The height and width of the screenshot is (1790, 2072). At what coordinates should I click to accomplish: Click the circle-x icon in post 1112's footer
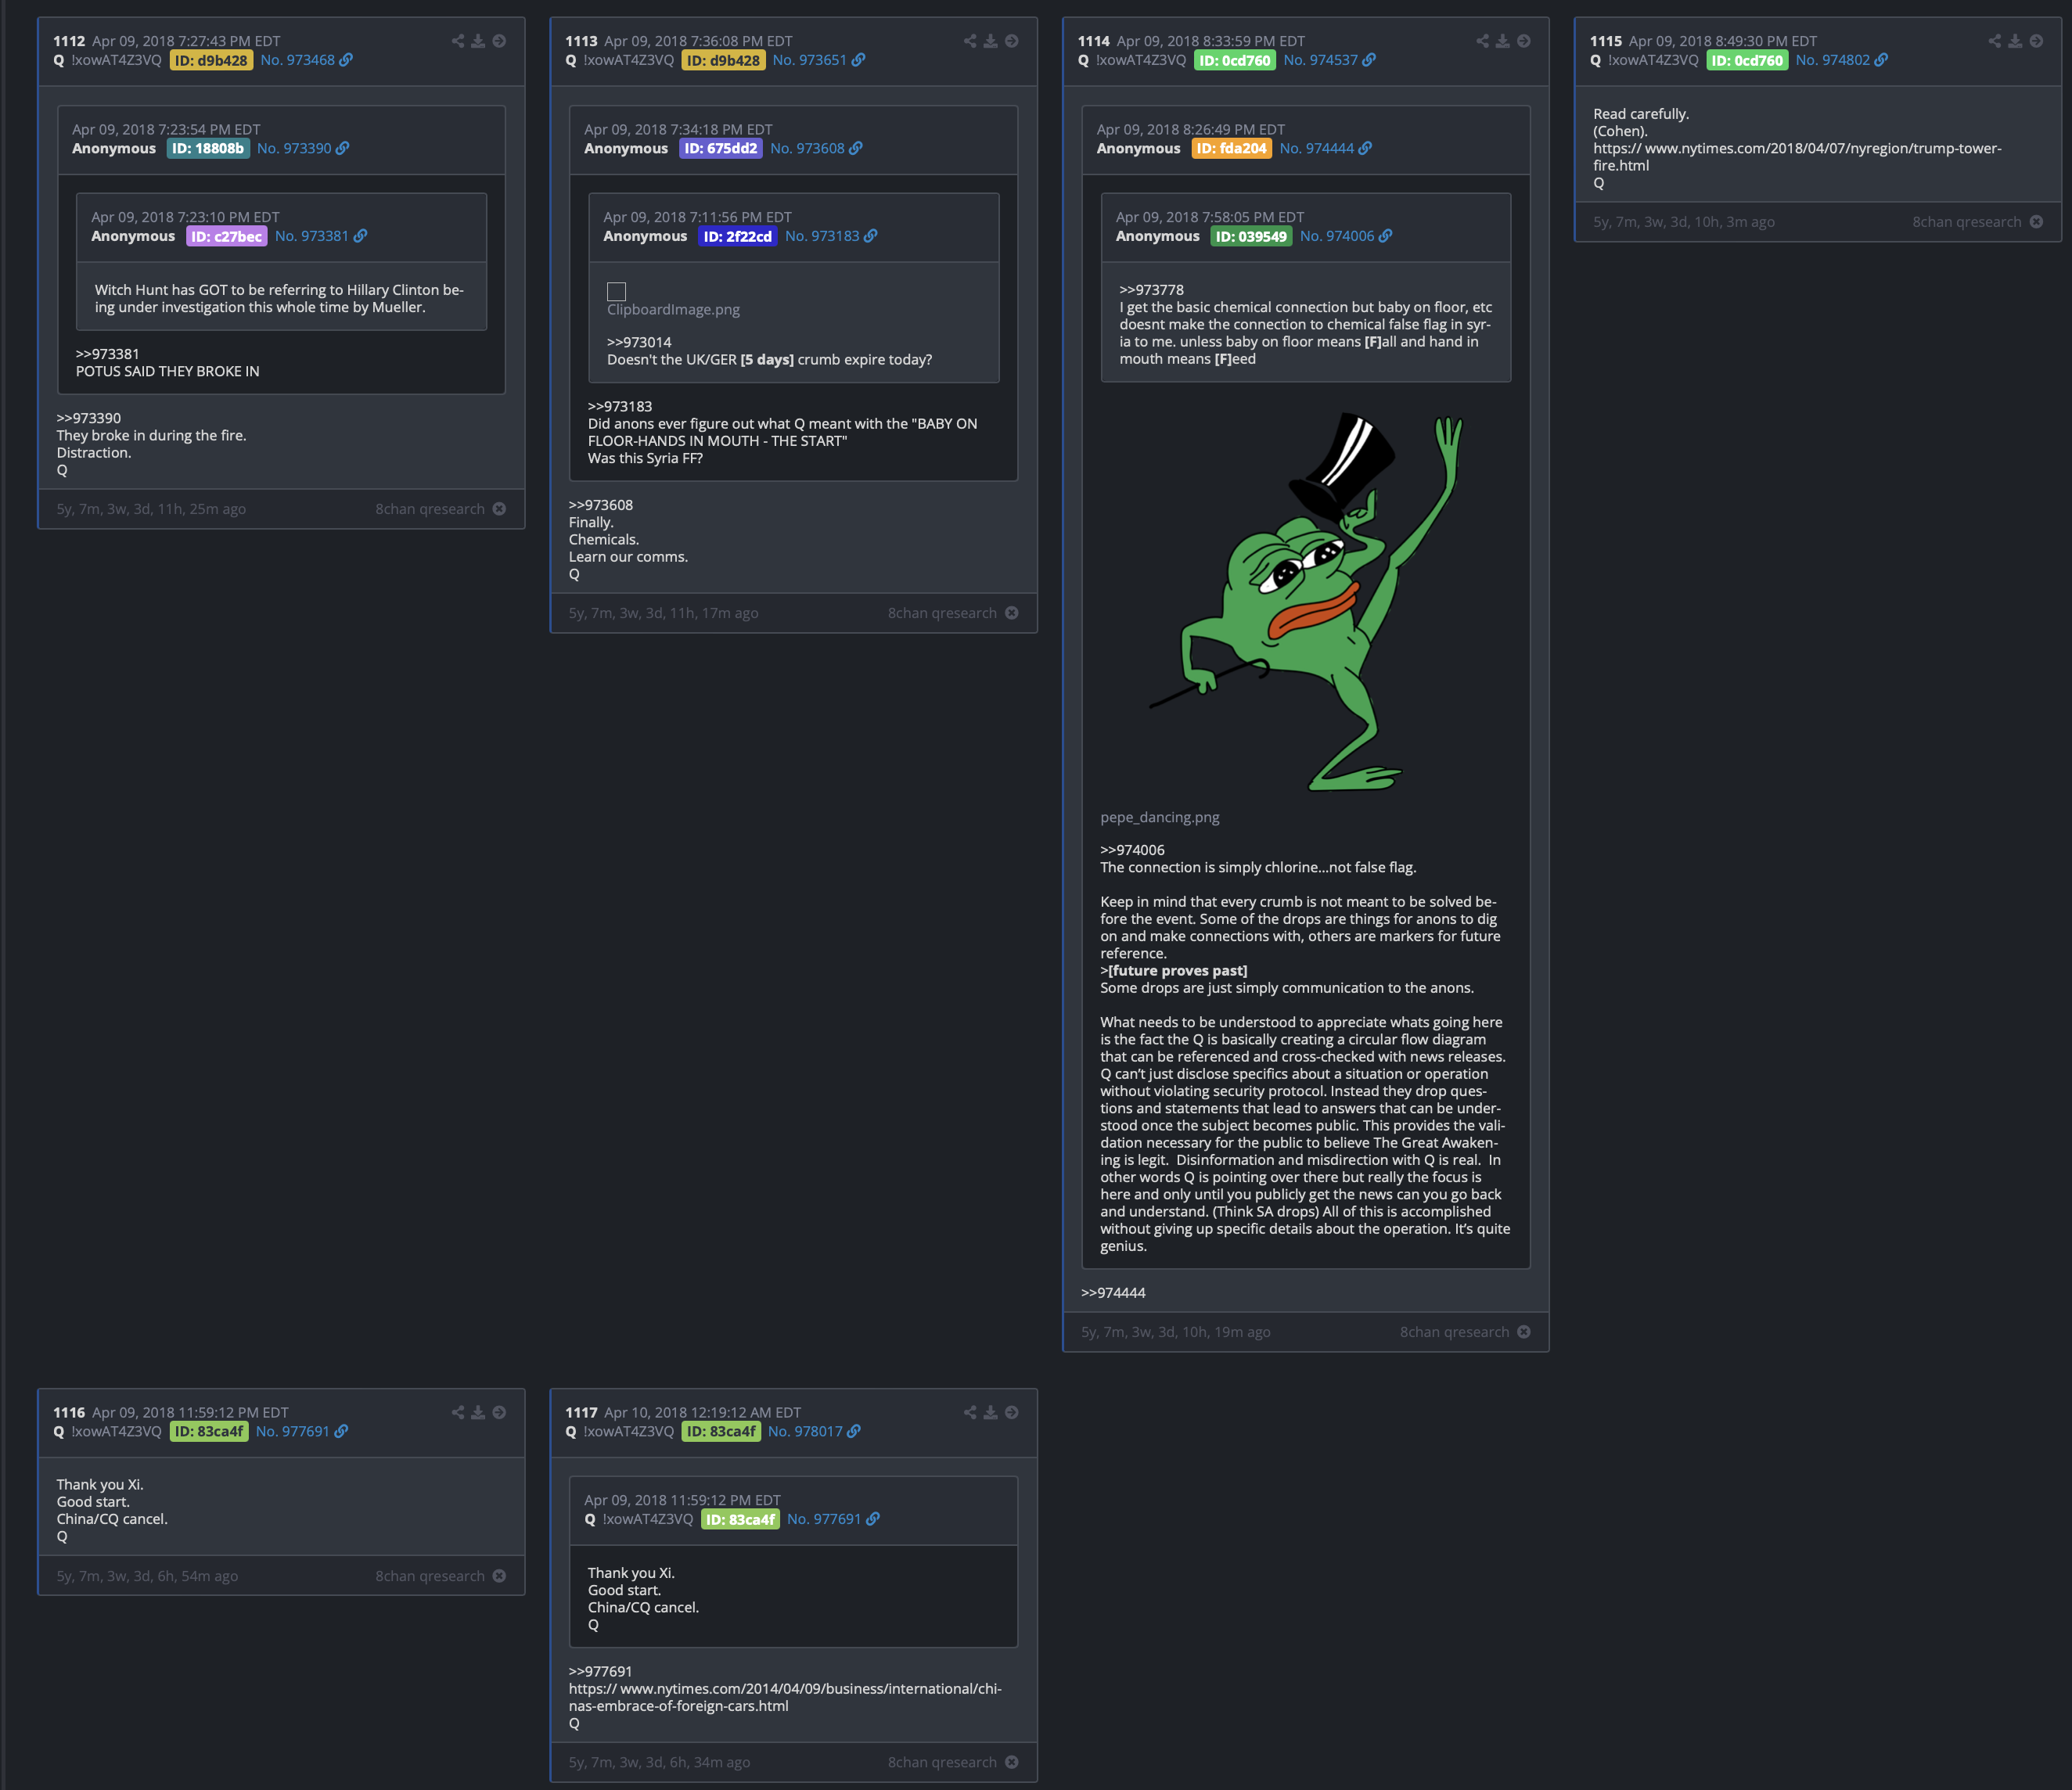(x=499, y=509)
